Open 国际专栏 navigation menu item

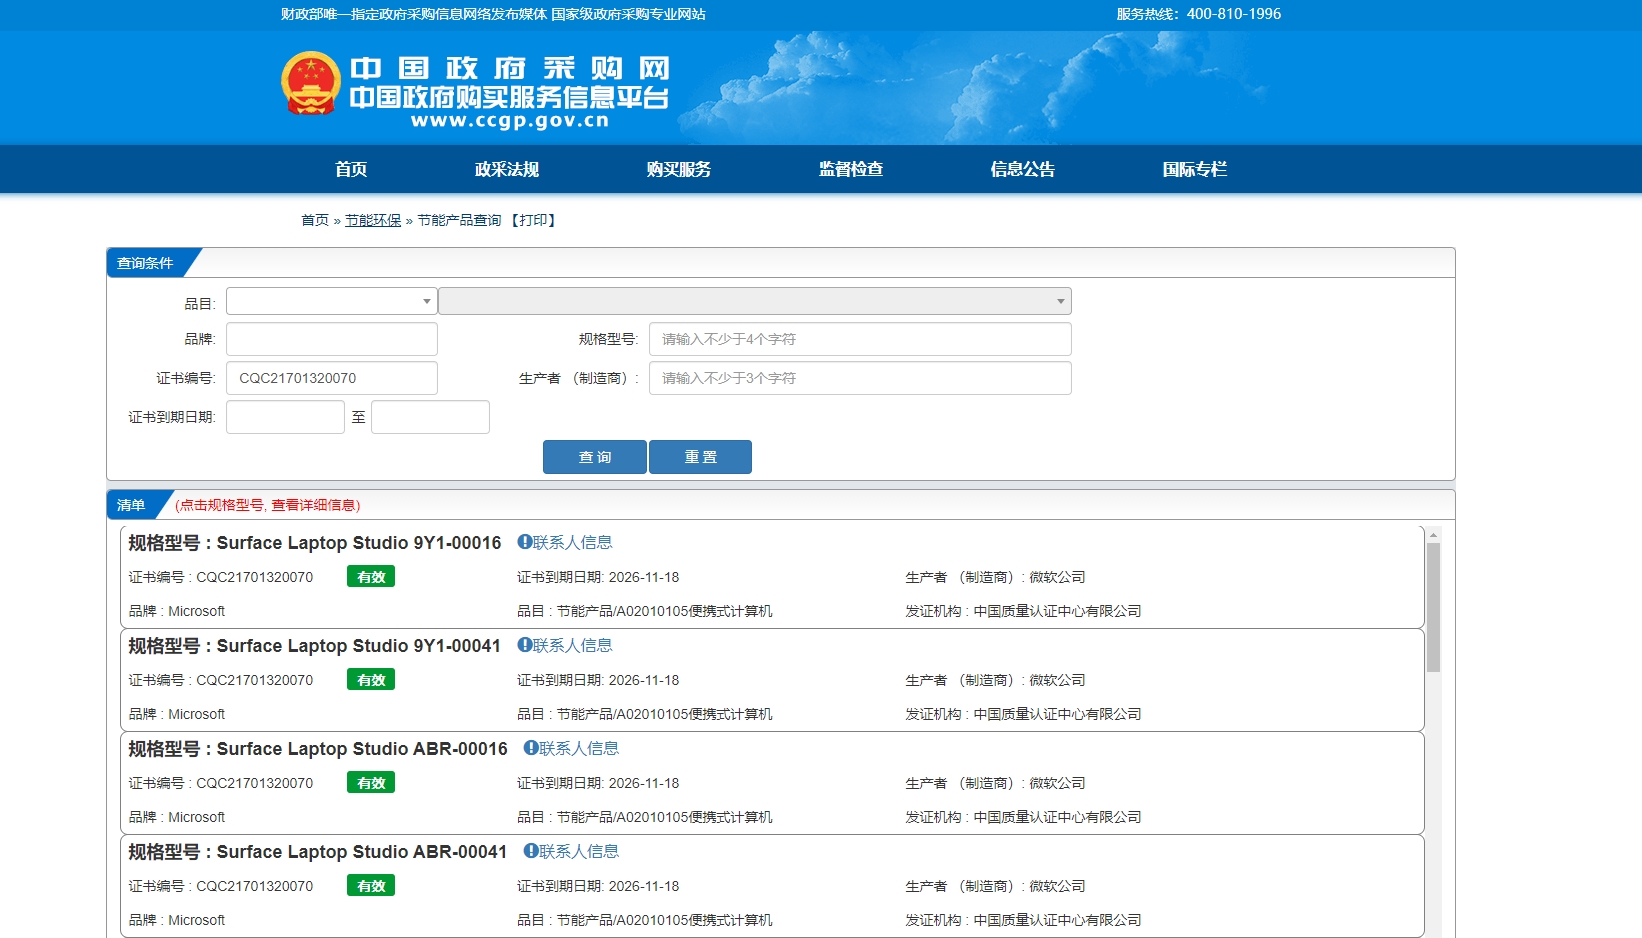click(1195, 169)
